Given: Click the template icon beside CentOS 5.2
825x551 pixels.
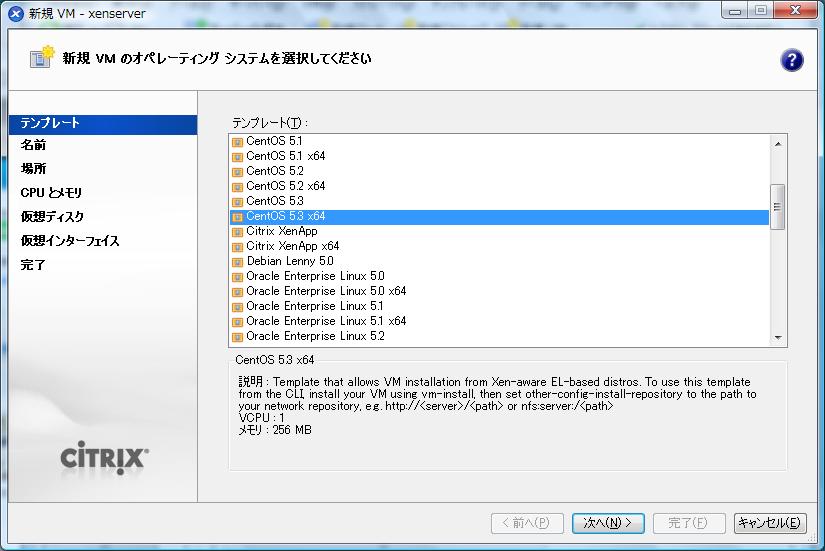Looking at the screenshot, I should click(237, 172).
